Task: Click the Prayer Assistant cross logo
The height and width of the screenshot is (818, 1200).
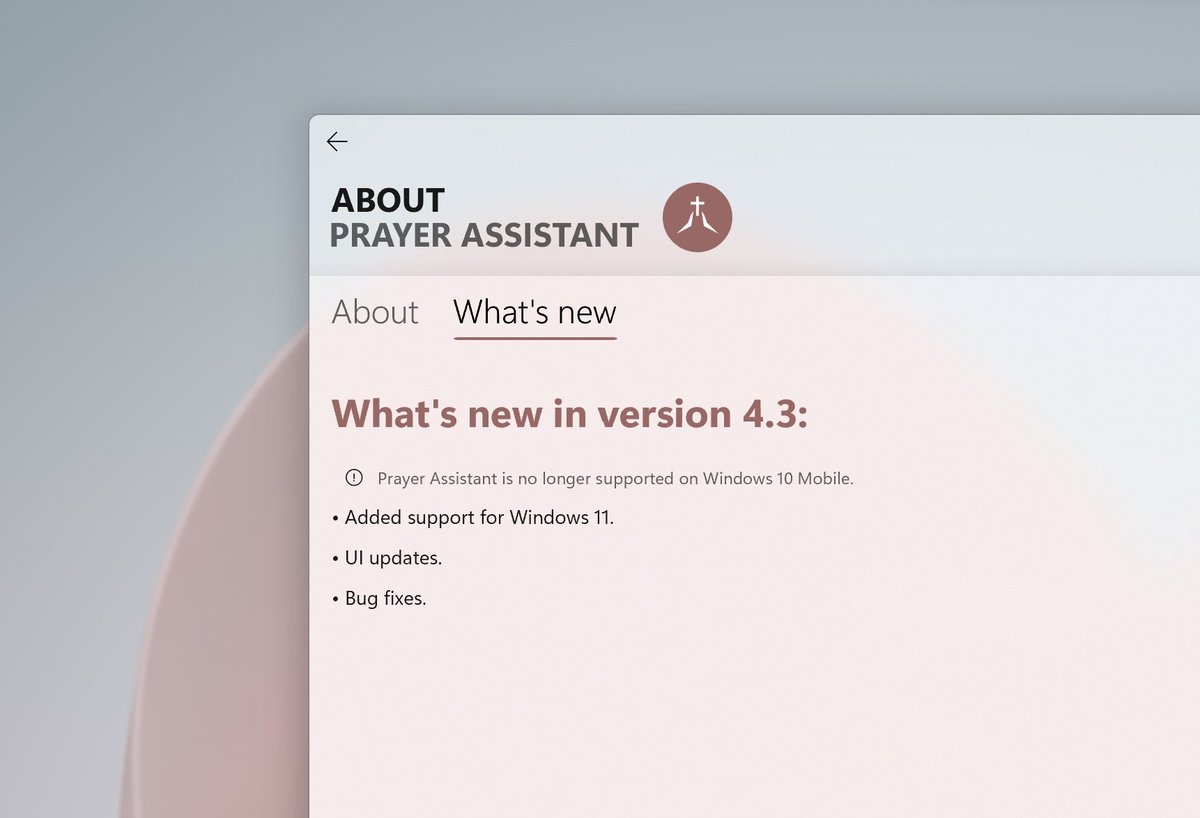Action: point(697,217)
